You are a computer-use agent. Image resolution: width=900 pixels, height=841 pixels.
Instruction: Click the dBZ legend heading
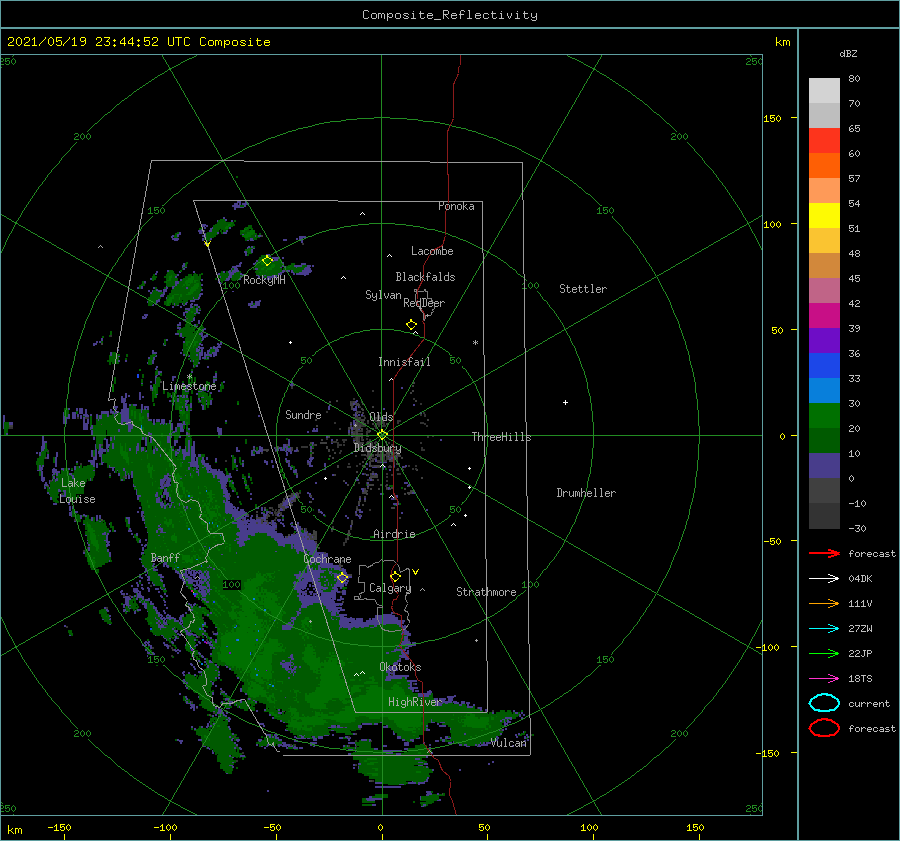click(848, 53)
